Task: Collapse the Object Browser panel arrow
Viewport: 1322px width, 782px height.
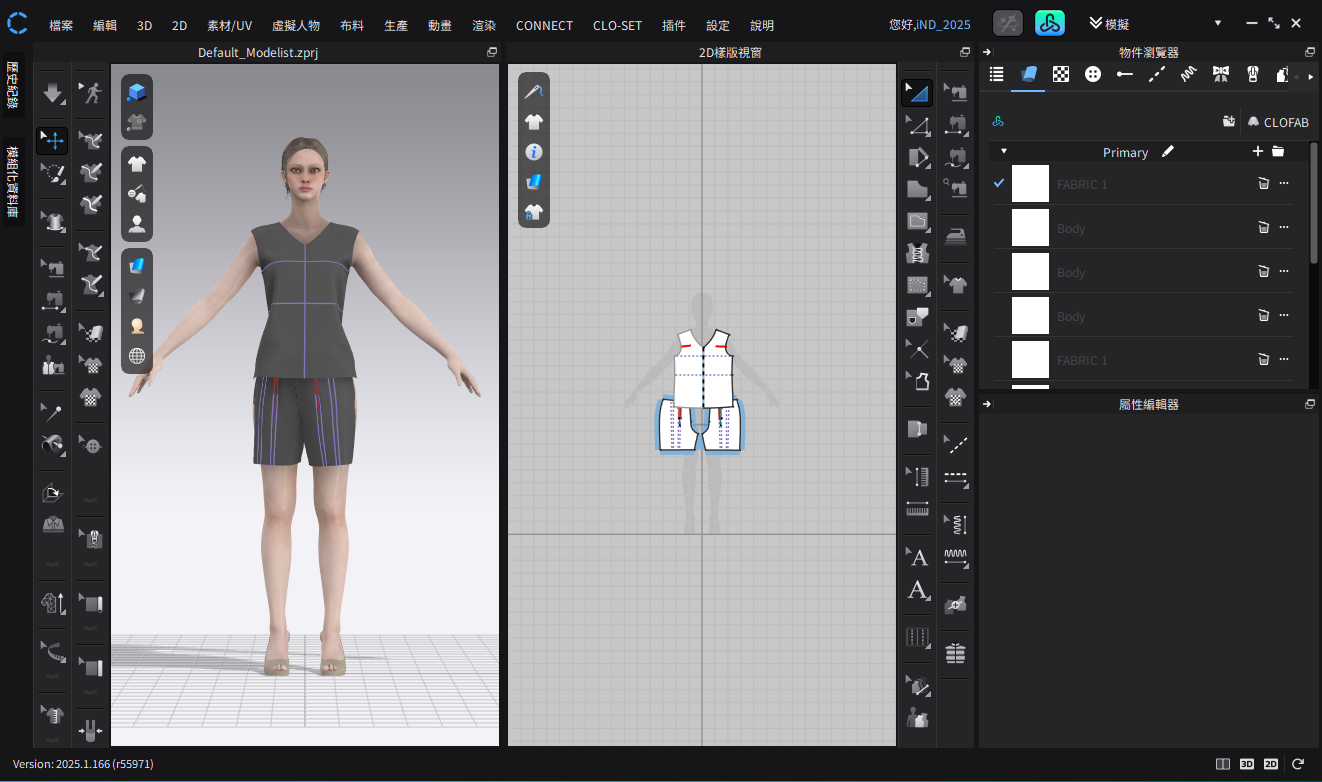Action: [987, 52]
